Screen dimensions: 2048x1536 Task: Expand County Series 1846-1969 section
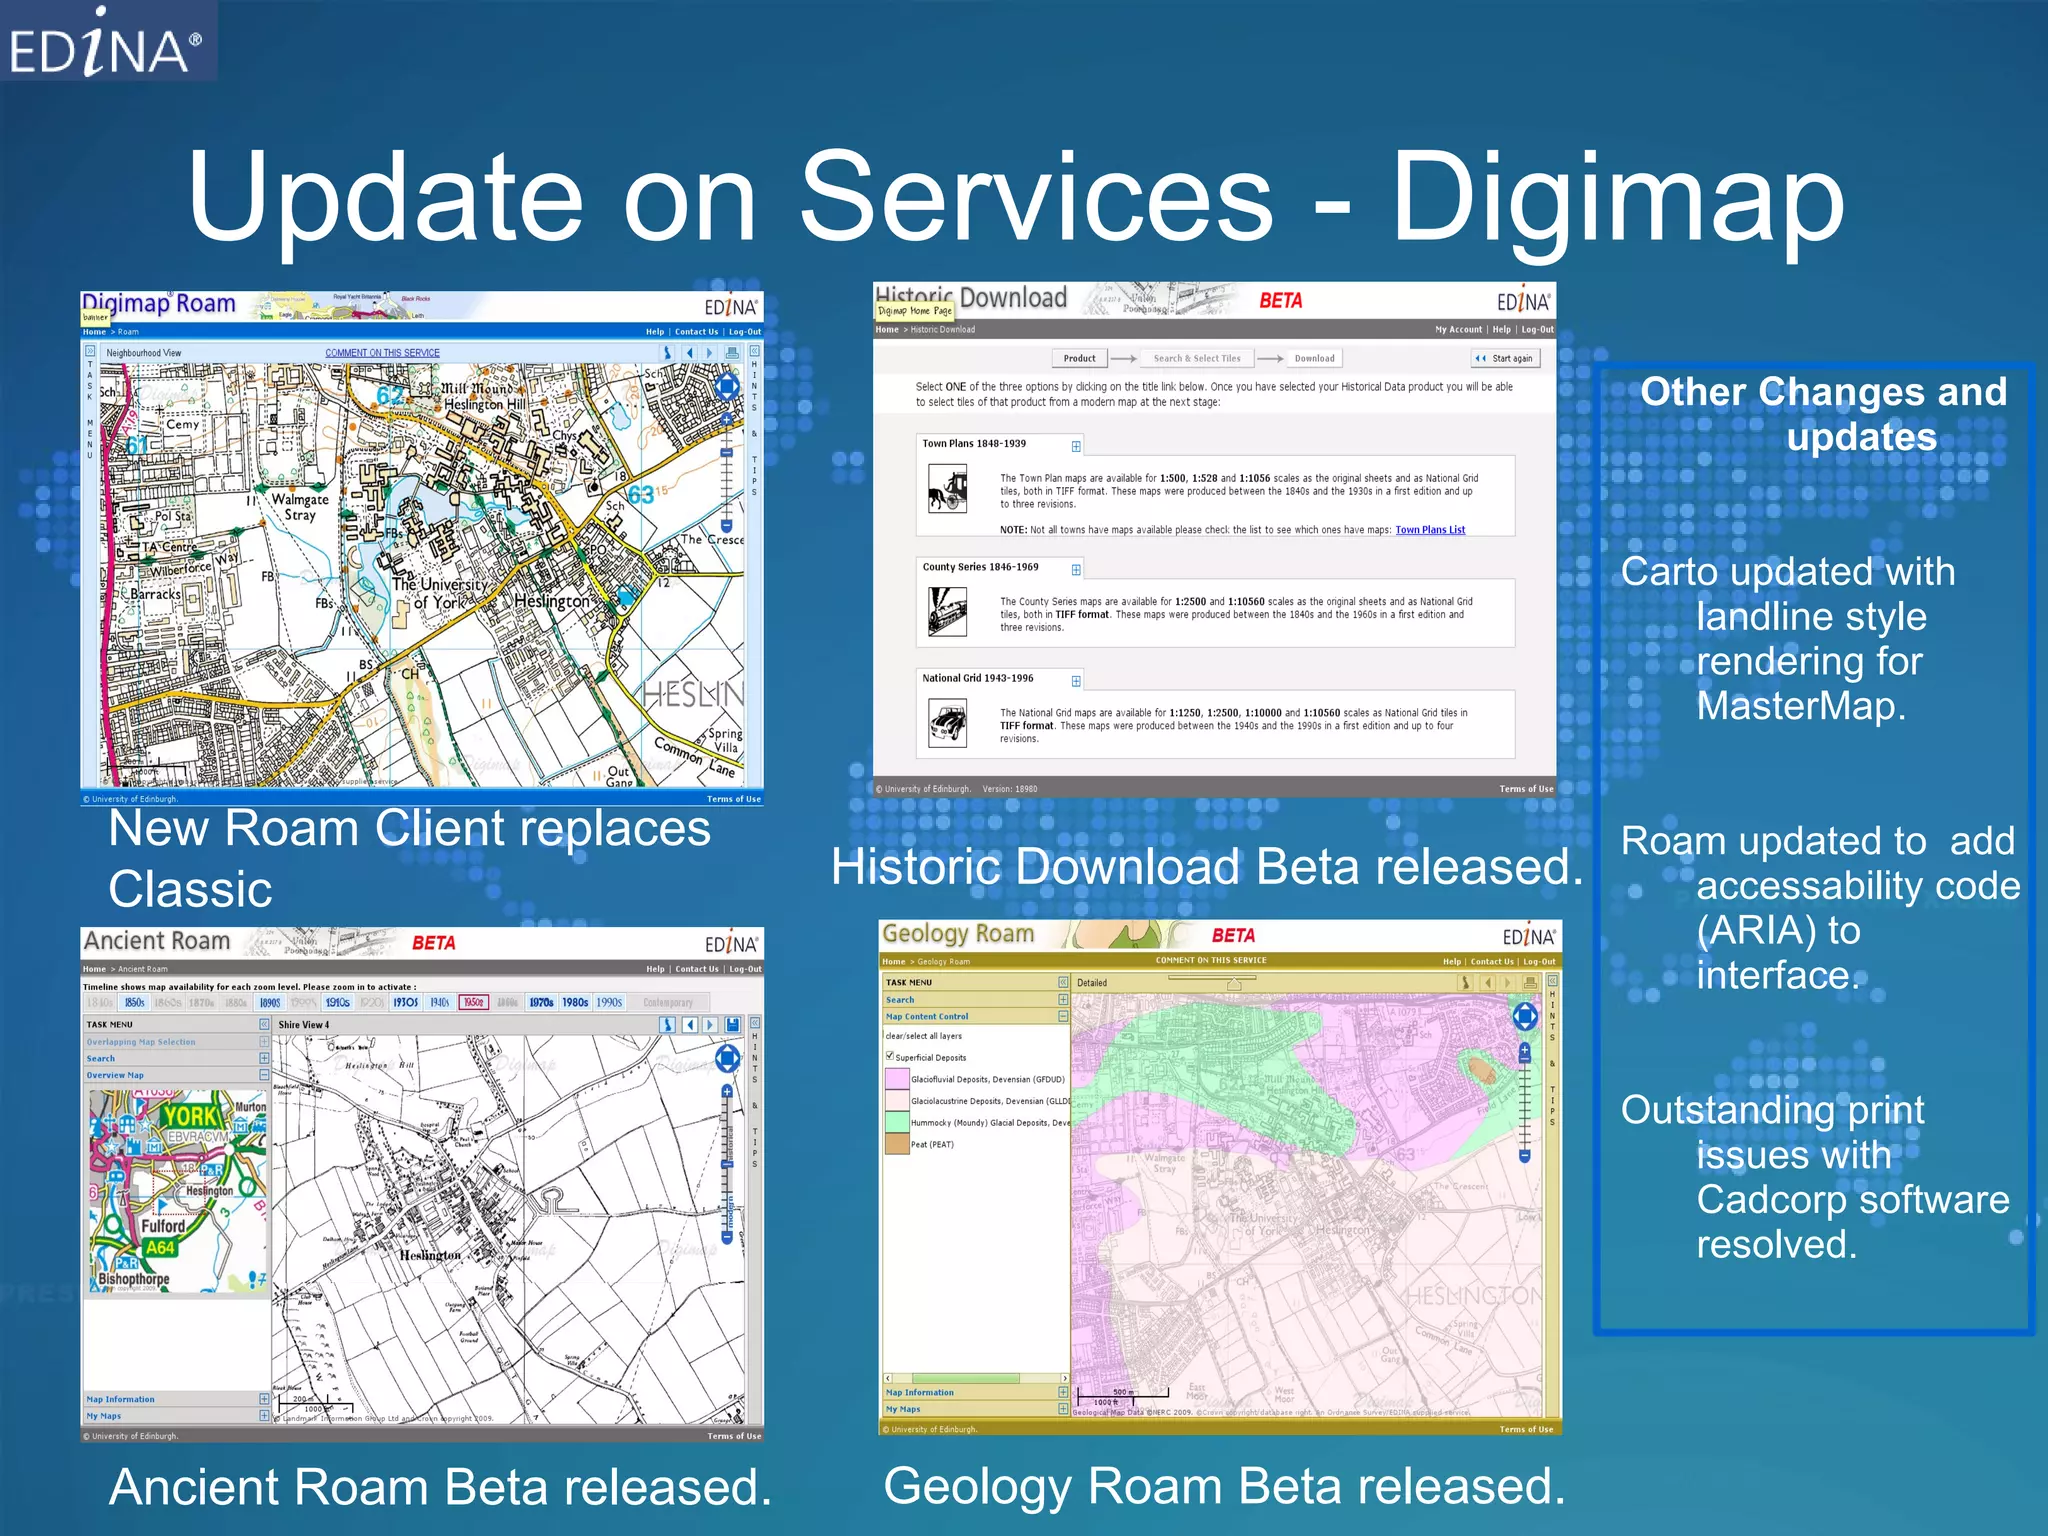pyautogui.click(x=1076, y=570)
